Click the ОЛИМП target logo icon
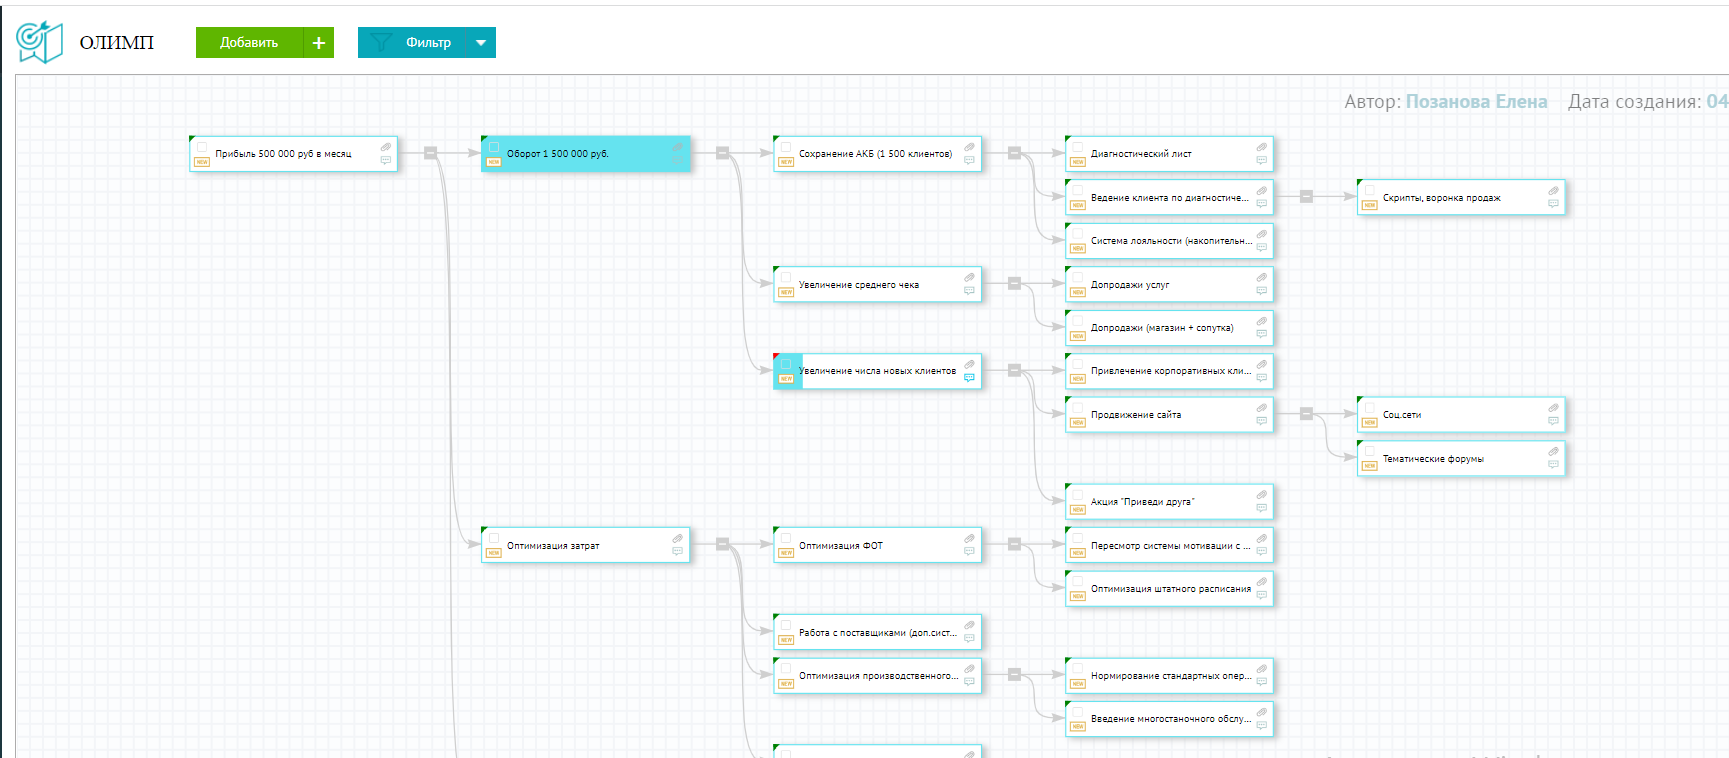The image size is (1729, 758). click(x=39, y=42)
